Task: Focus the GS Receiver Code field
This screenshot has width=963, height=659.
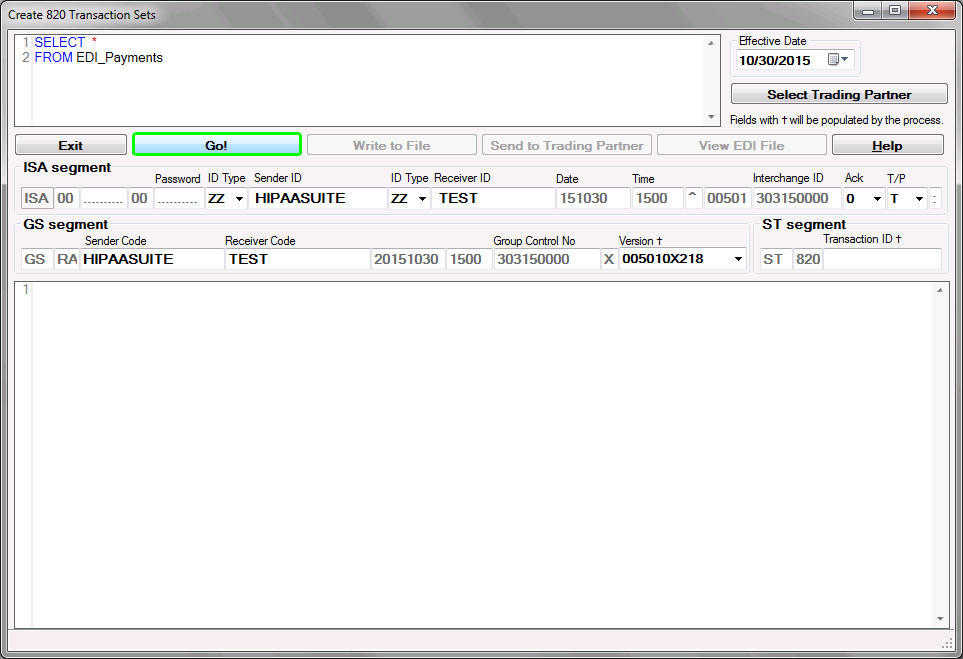Action: [297, 259]
